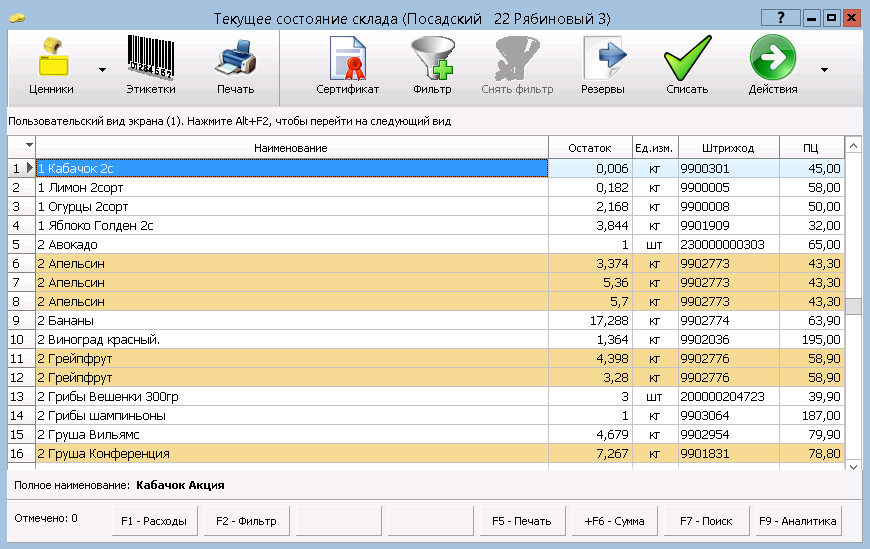Expand the Действия dropdown arrow

(x=825, y=70)
